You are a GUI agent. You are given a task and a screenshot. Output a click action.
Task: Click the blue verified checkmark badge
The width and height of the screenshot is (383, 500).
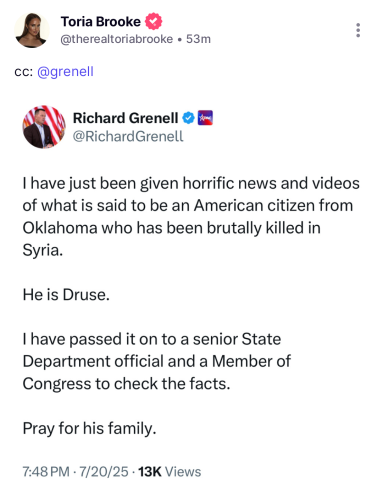(188, 118)
